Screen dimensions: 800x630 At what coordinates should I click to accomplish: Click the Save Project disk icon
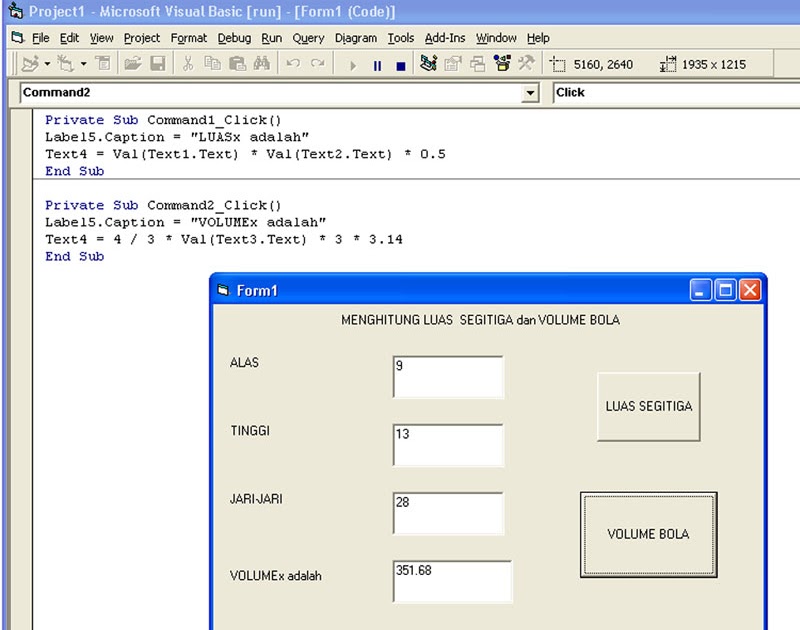point(158,64)
